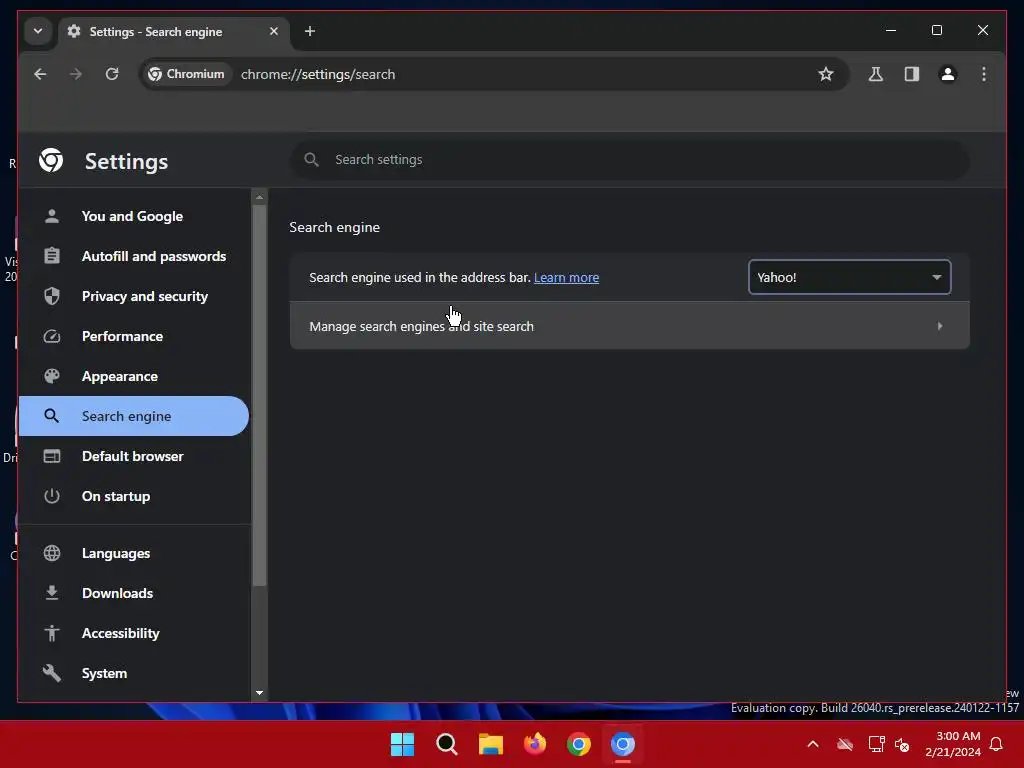Select Search engine in the sidebar
This screenshot has height=768, width=1024.
coord(133,416)
